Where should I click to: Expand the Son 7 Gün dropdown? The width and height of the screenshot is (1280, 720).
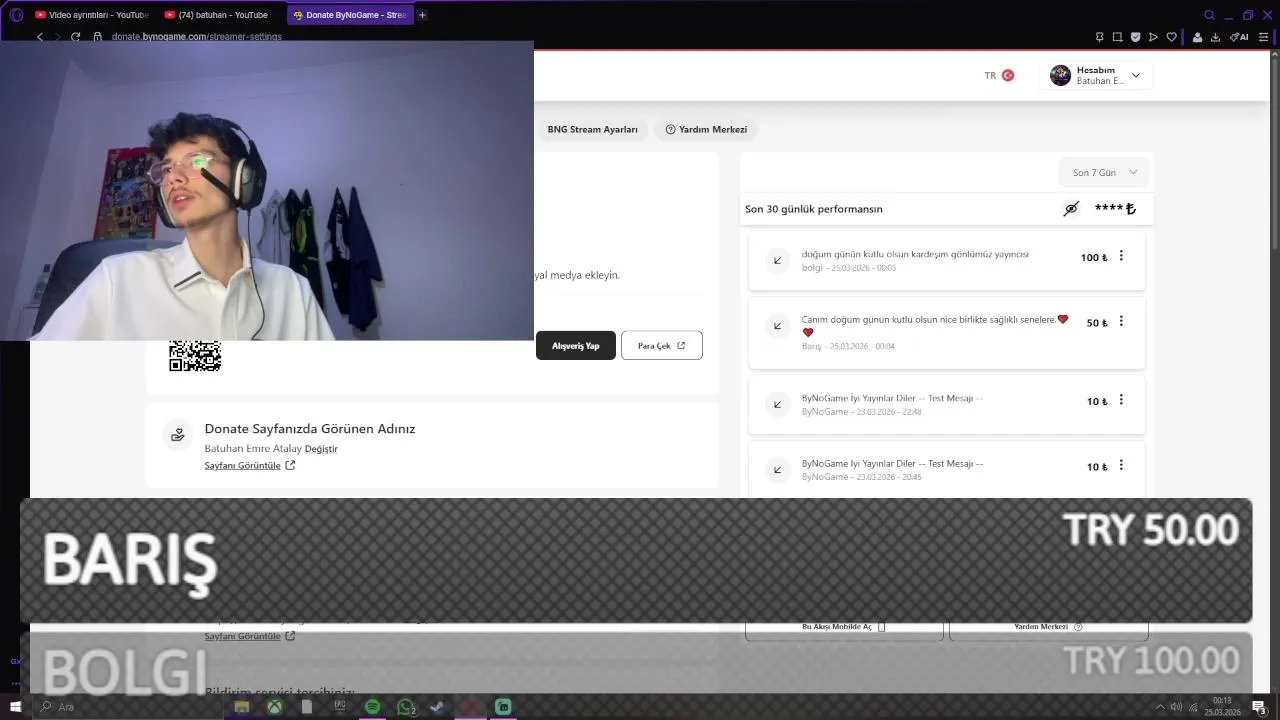[x=1104, y=172]
